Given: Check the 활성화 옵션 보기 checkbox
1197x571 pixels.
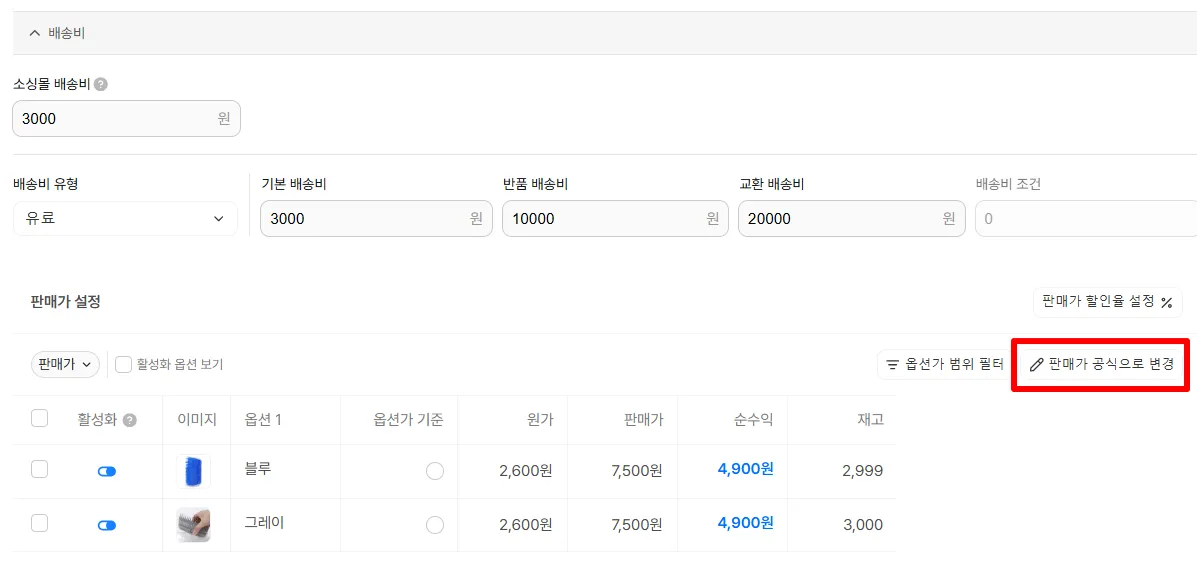Looking at the screenshot, I should point(124,364).
